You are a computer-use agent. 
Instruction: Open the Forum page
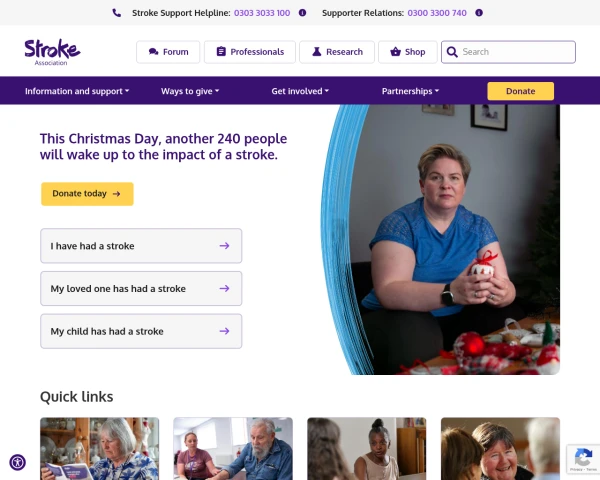[168, 52]
